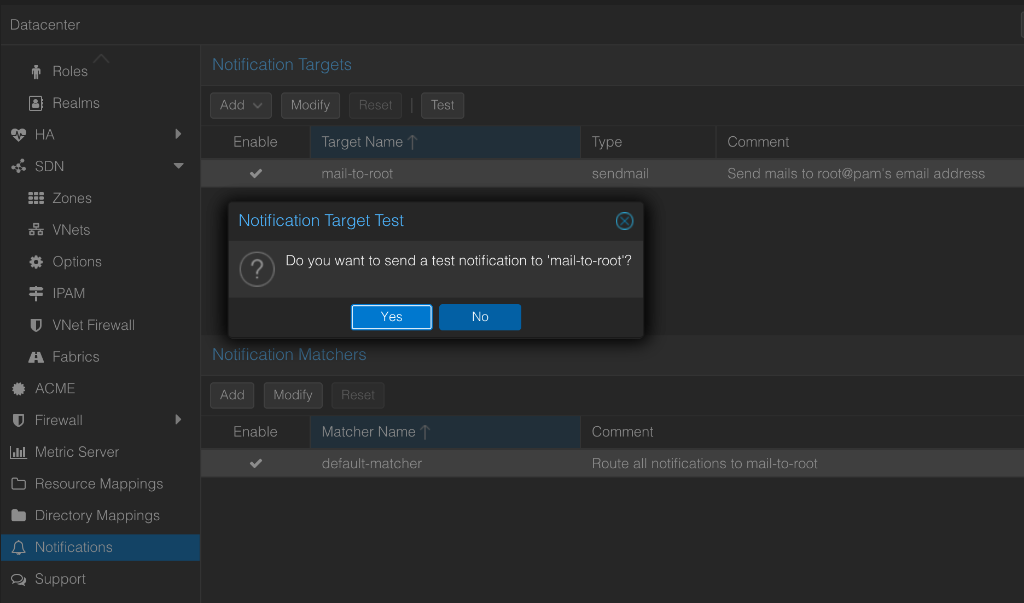Click Yes to send the test notification
Viewport: 1024px width, 603px height.
tap(391, 316)
